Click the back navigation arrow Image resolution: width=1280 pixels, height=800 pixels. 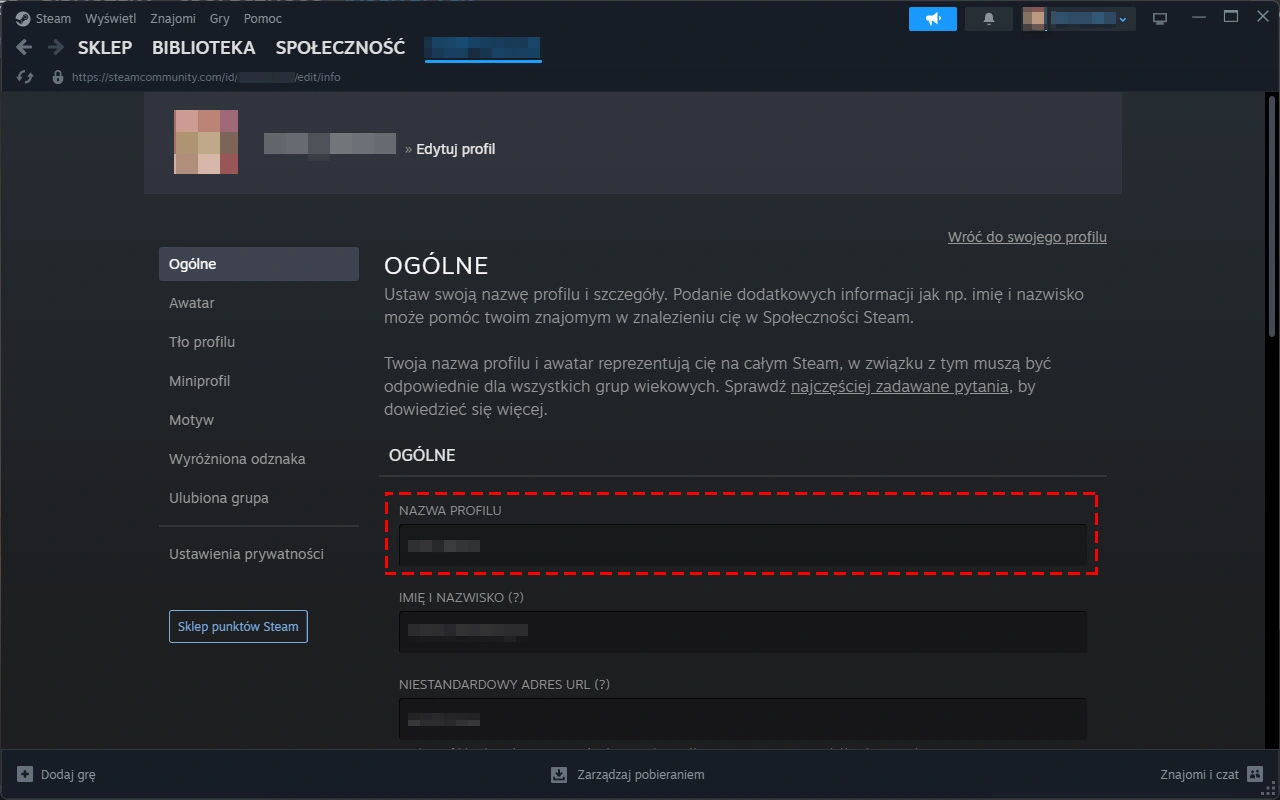pyautogui.click(x=25, y=47)
